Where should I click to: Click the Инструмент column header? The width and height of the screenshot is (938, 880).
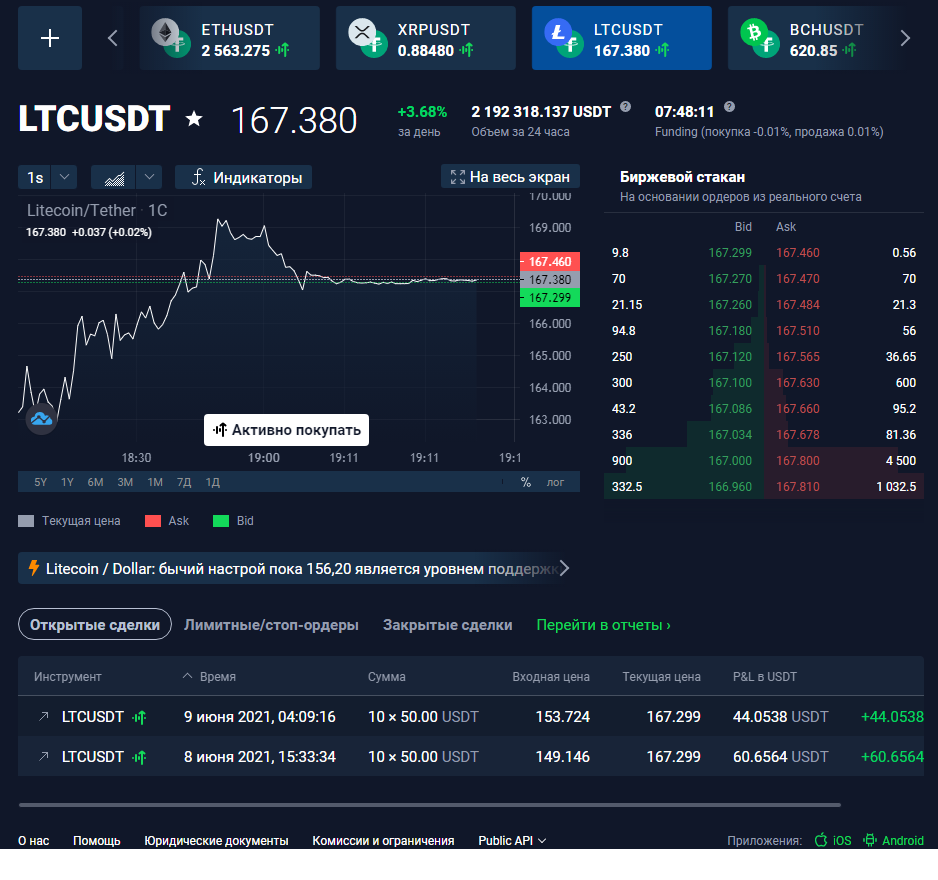(x=68, y=677)
